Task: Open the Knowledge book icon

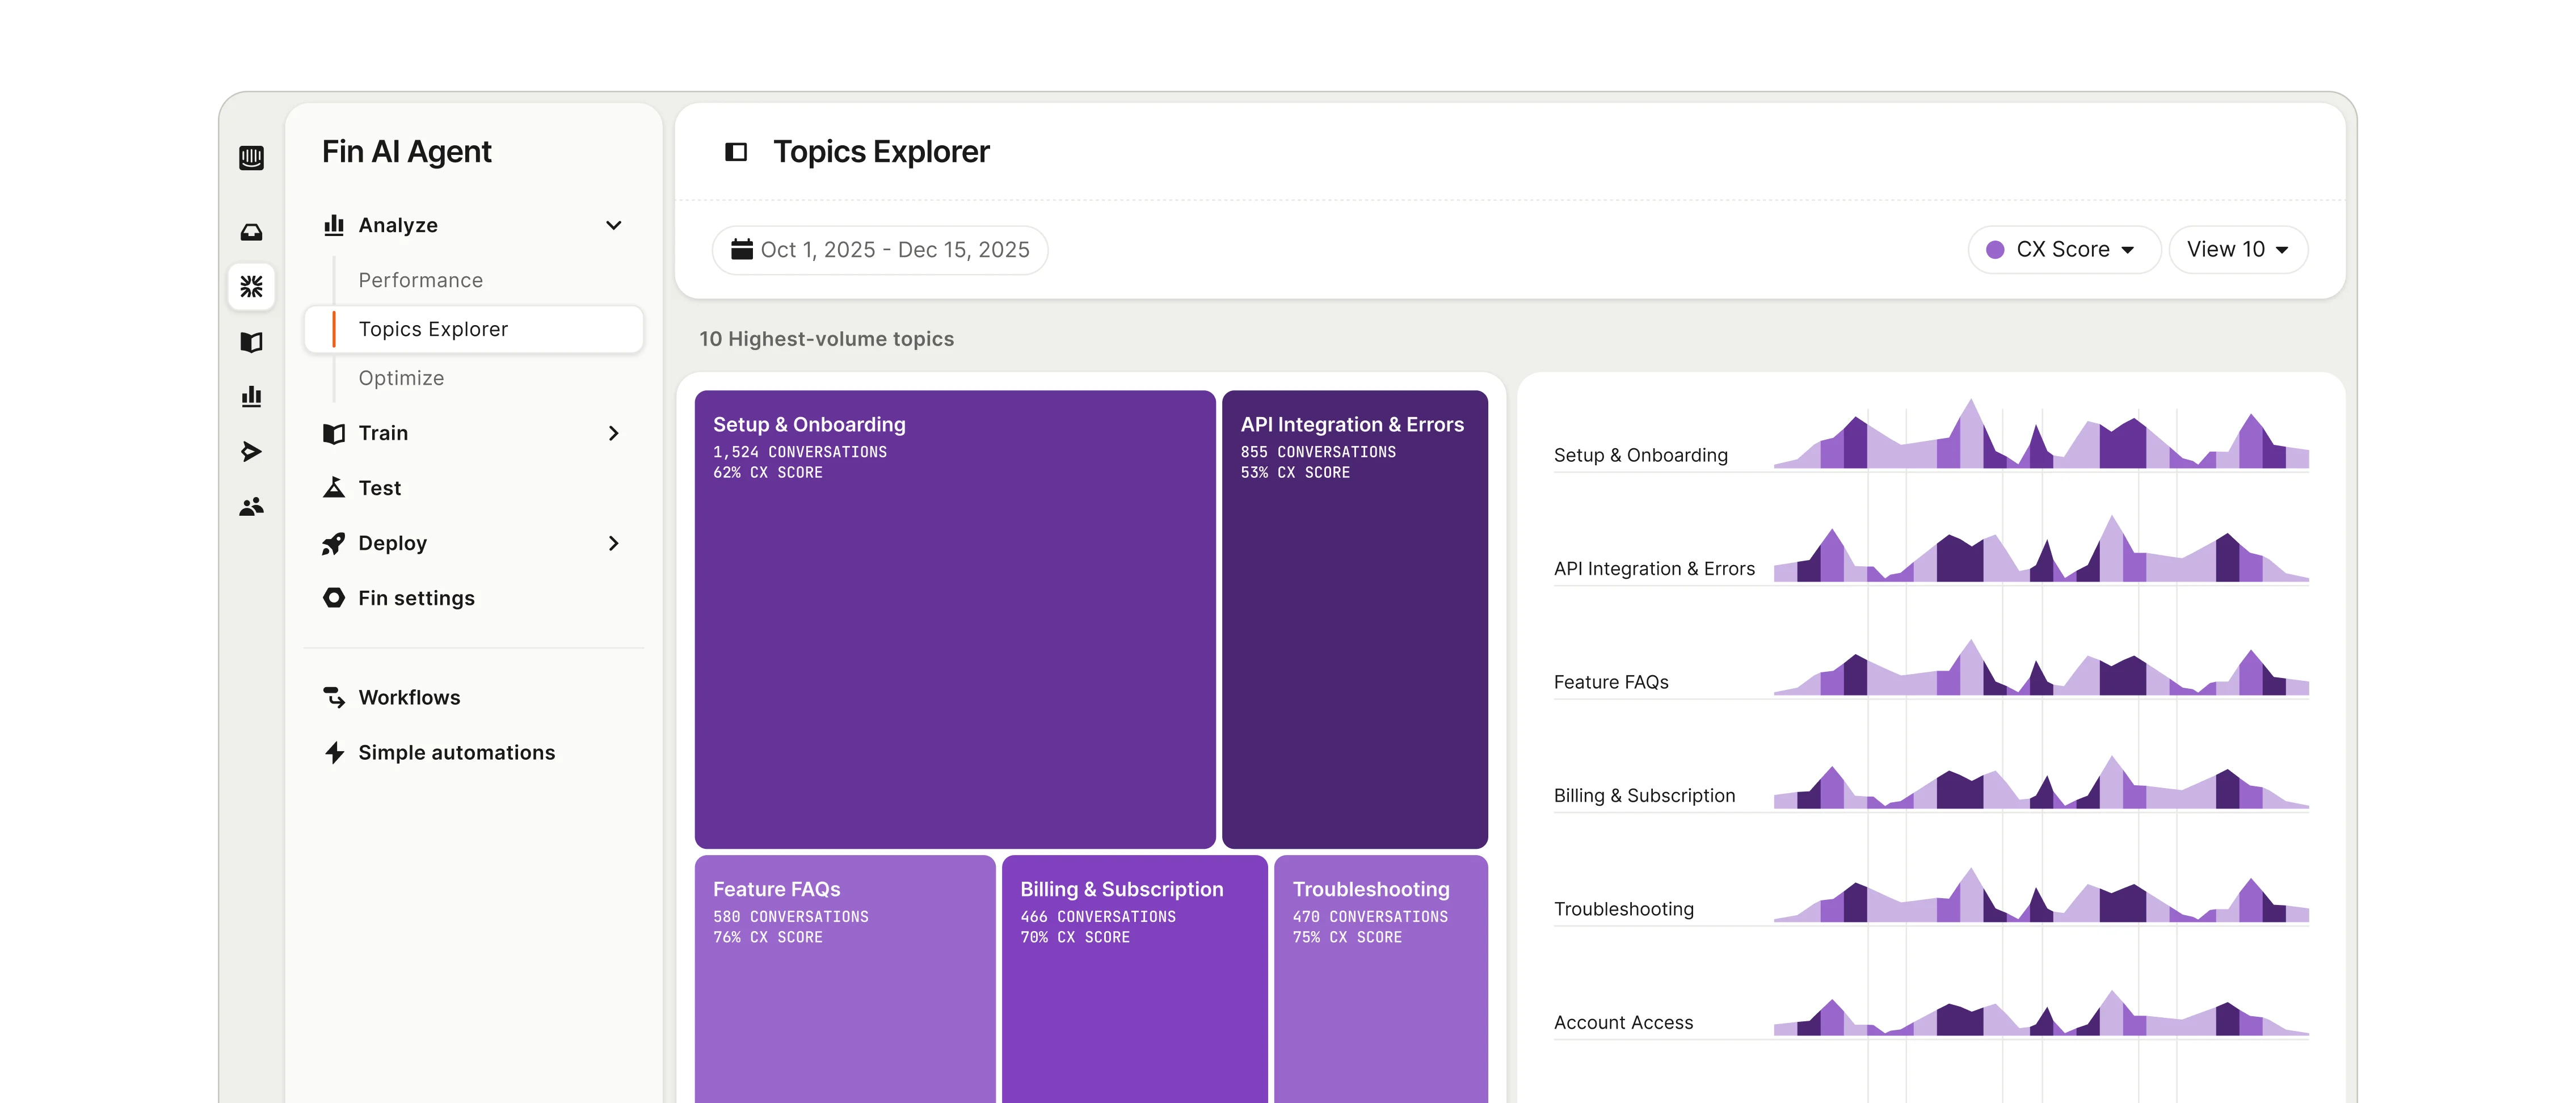Action: coord(251,342)
